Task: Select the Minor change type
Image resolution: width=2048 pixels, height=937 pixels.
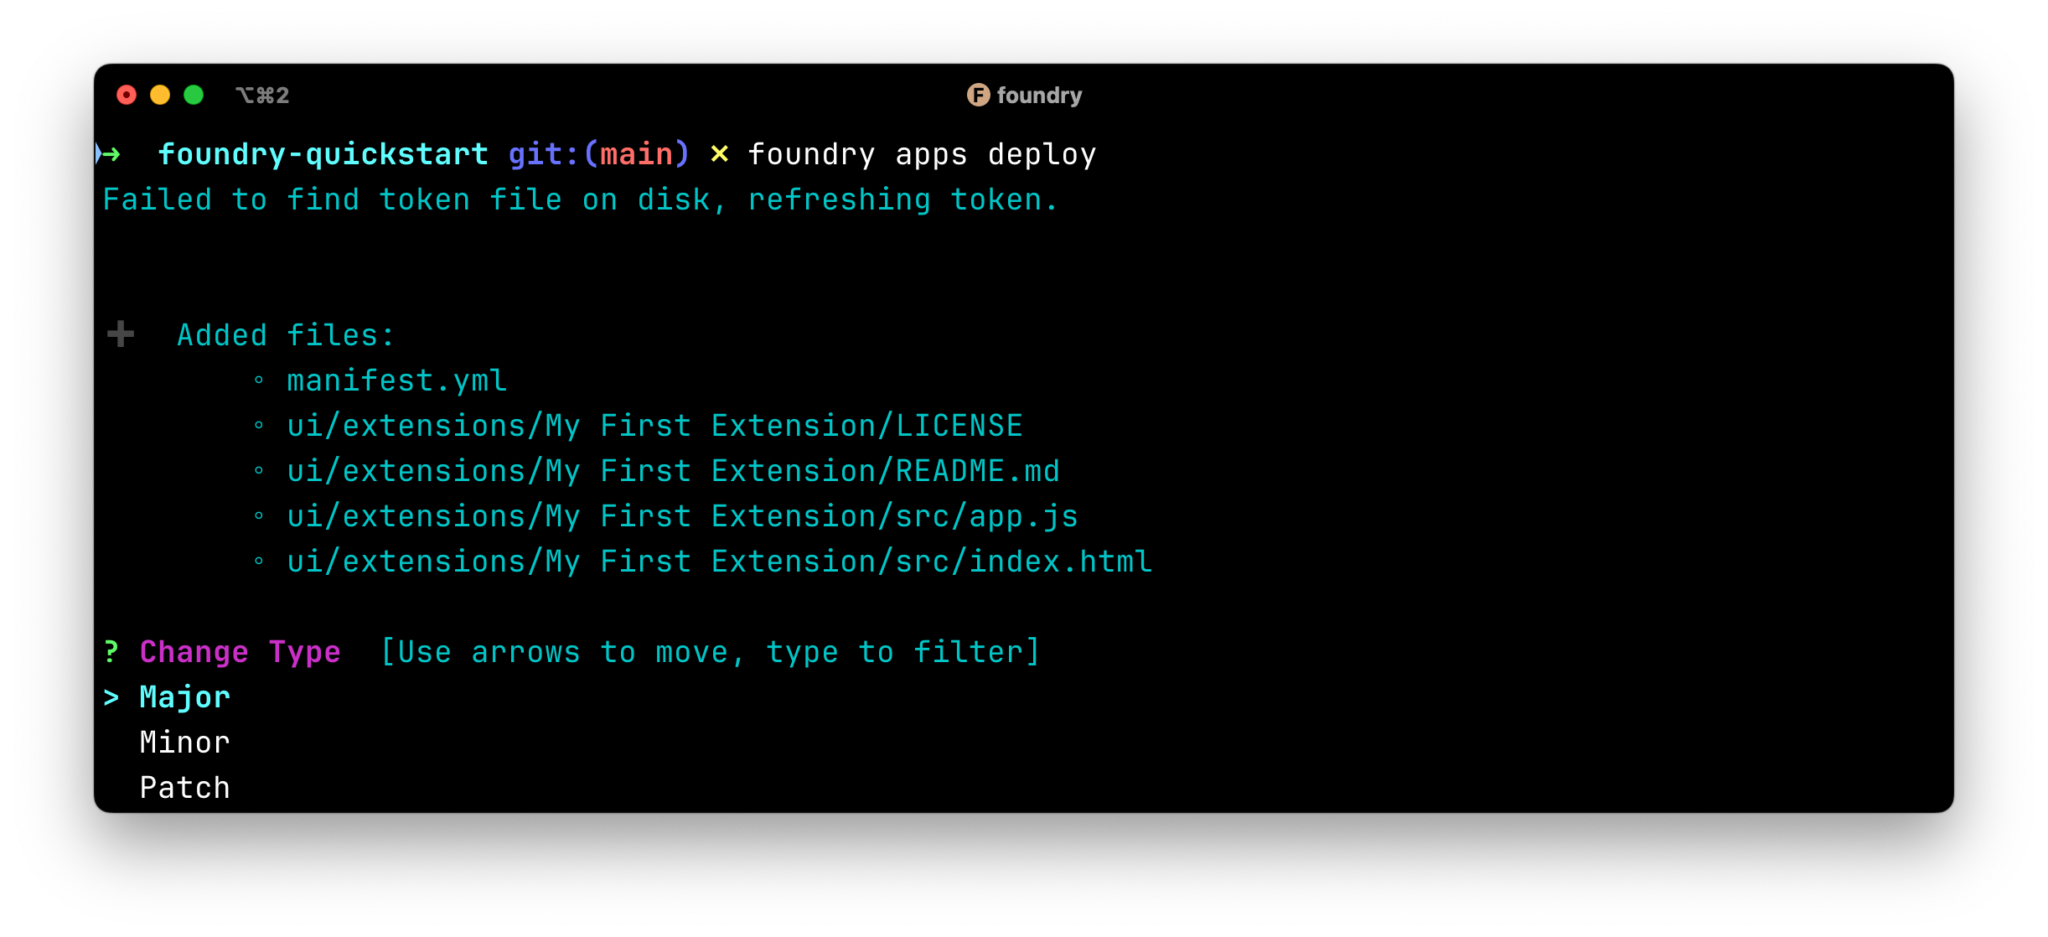Action: point(184,742)
